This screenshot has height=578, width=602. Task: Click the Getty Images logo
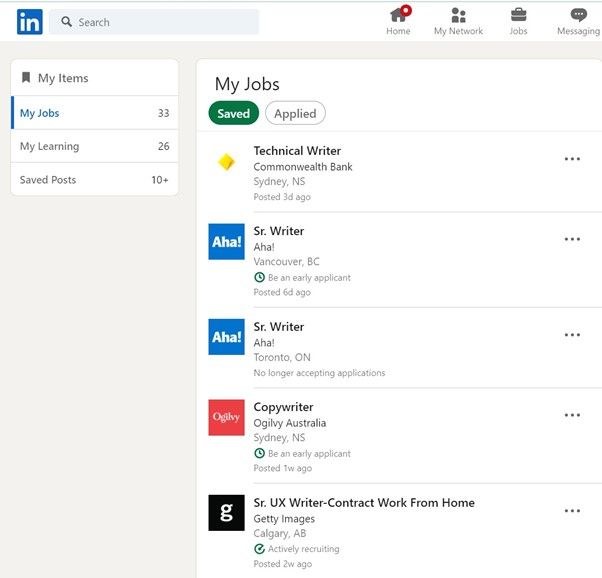click(x=226, y=512)
